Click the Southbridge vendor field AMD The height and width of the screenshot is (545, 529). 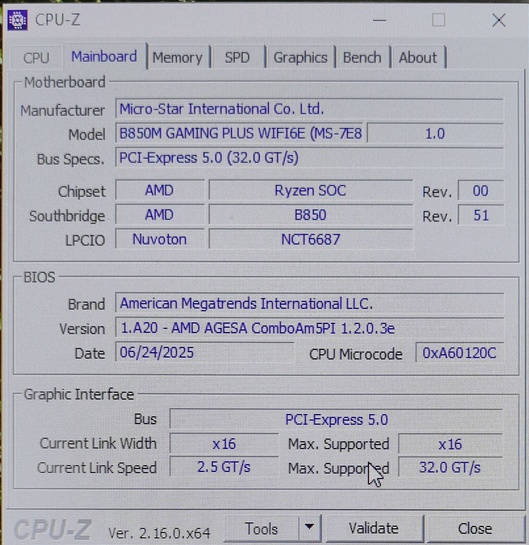[x=160, y=214]
